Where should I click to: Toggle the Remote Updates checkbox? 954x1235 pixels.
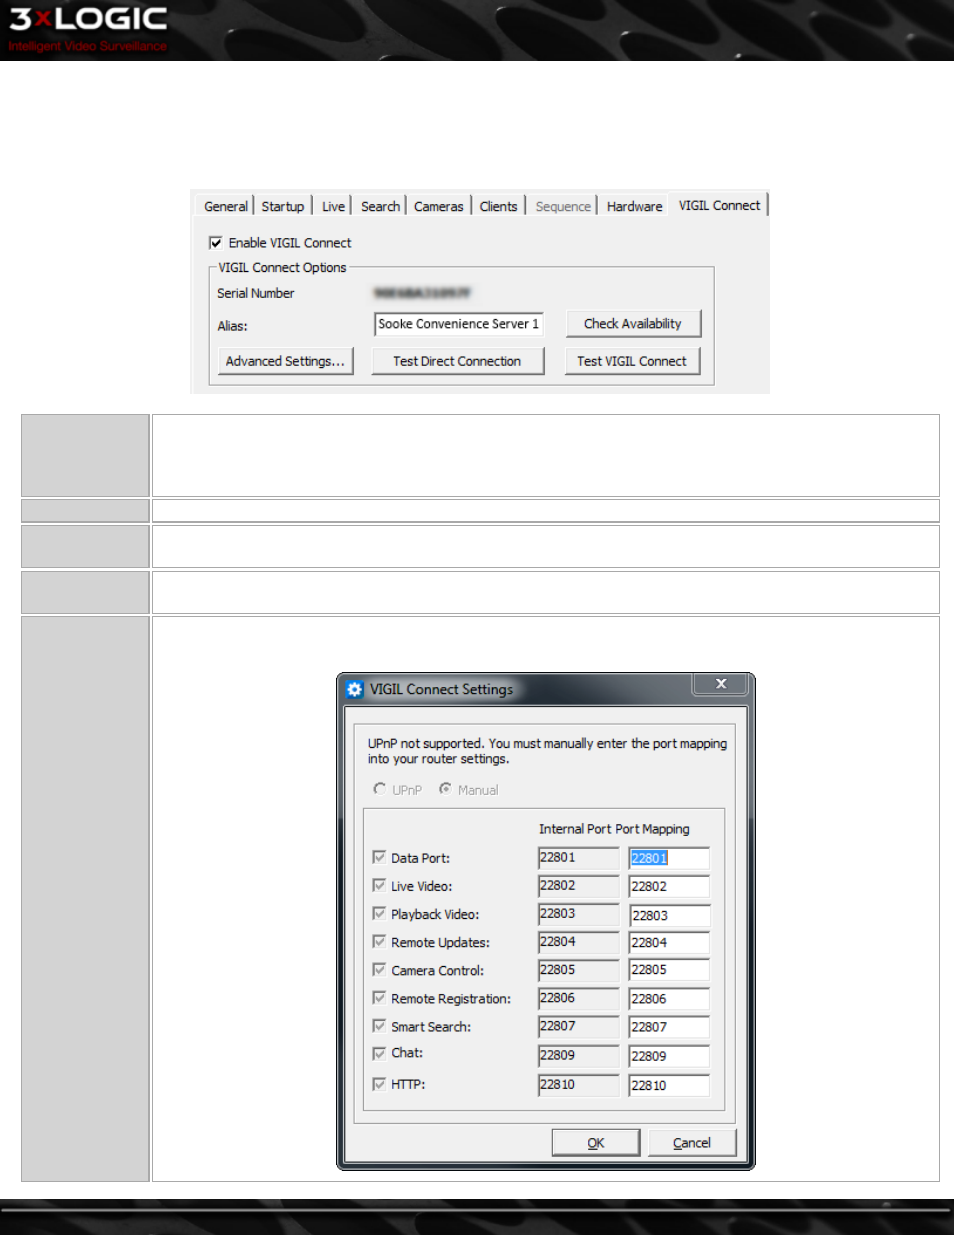click(x=379, y=941)
